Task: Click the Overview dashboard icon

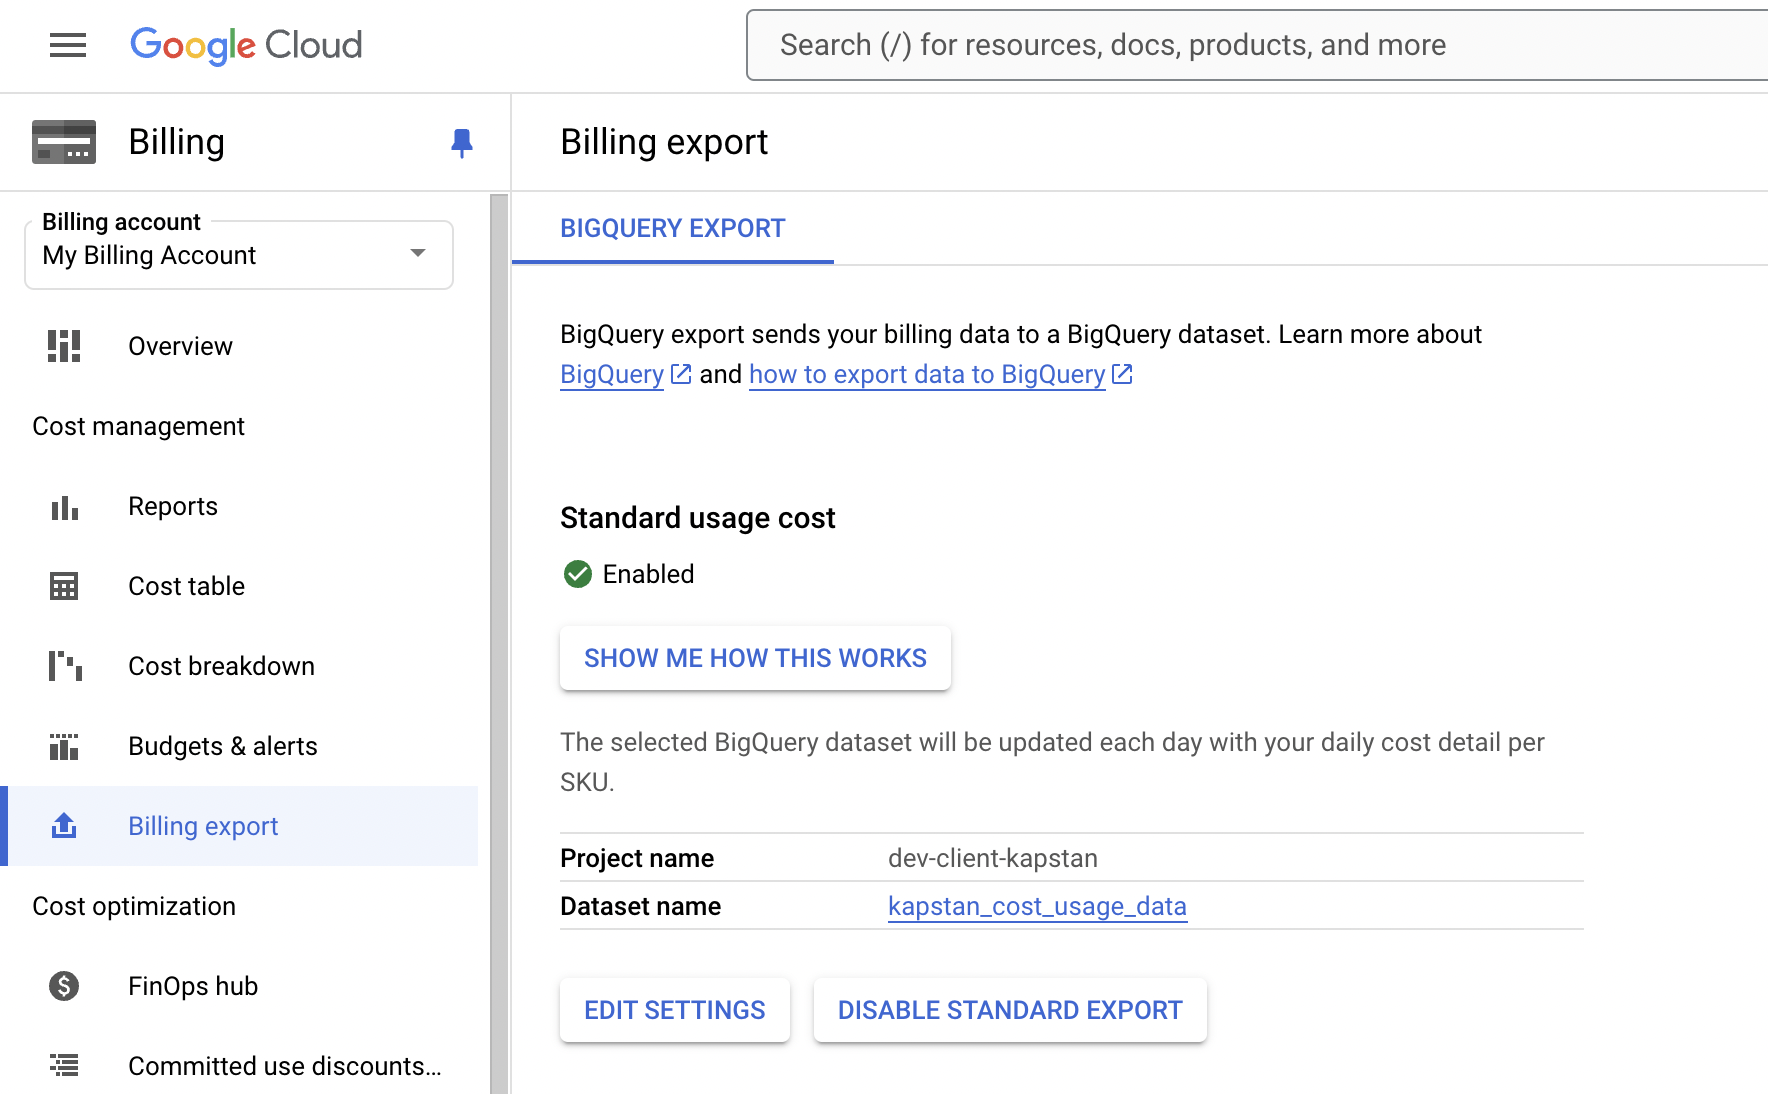Action: point(64,346)
